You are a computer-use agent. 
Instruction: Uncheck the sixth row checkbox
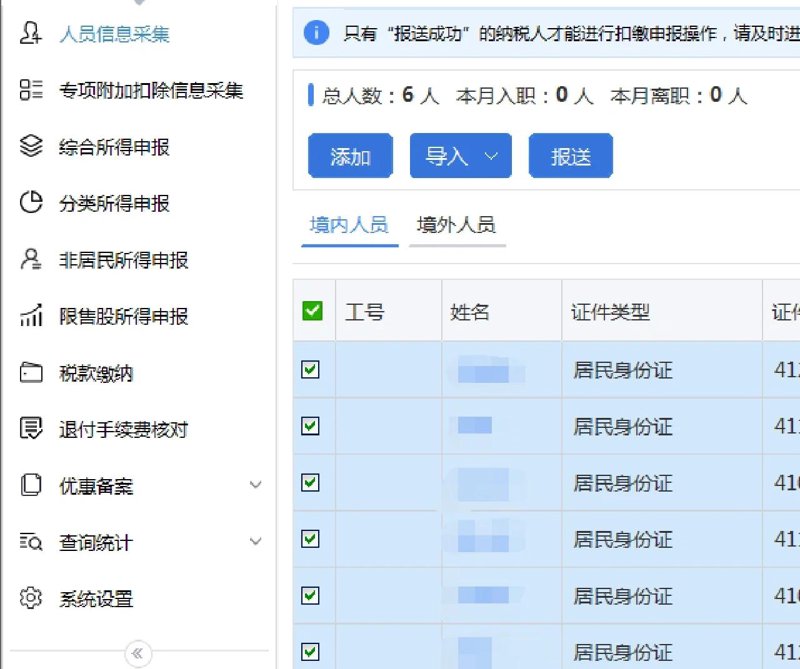coord(310,652)
